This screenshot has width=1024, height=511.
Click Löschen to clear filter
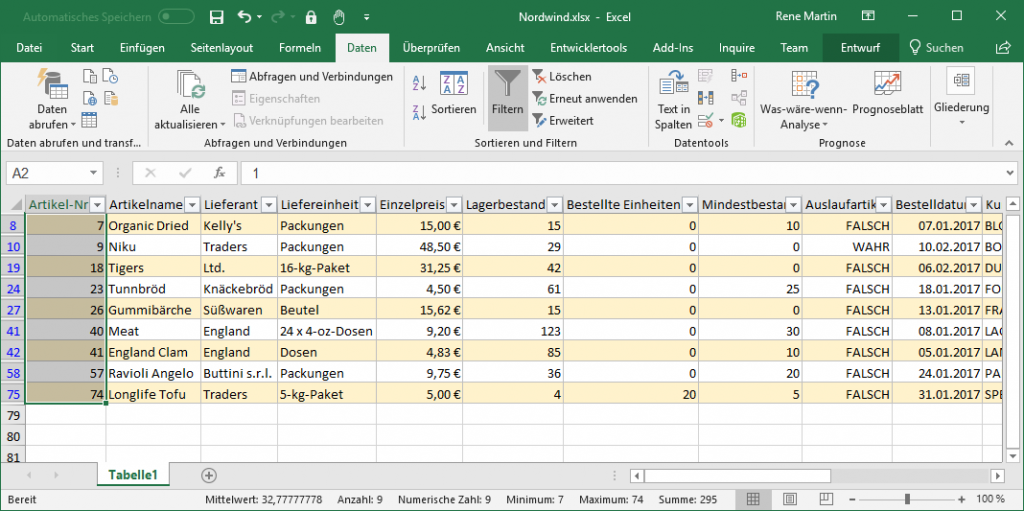coord(562,76)
